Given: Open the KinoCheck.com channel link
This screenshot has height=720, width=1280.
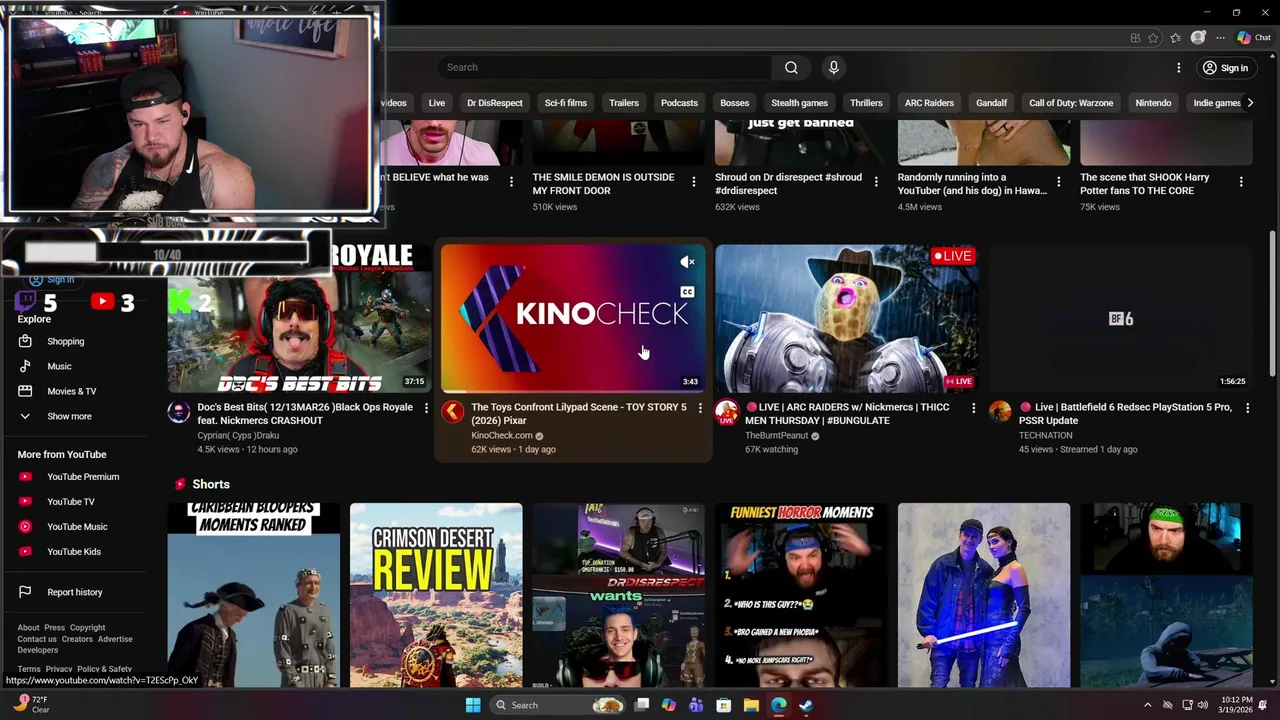Looking at the screenshot, I should 502,436.
